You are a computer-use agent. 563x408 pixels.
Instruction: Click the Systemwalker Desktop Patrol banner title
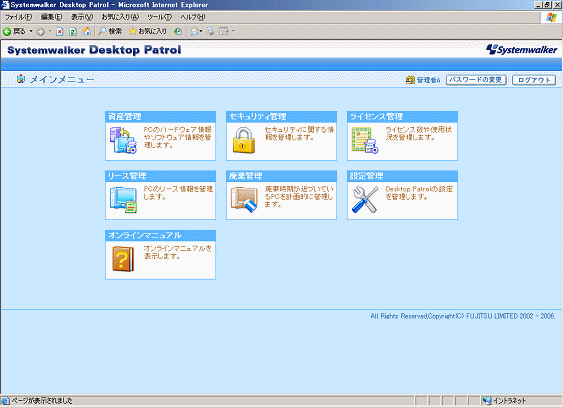click(94, 50)
